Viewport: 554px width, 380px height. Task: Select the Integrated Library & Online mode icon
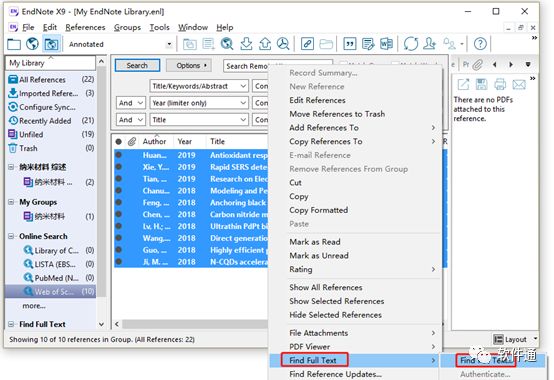coord(51,44)
